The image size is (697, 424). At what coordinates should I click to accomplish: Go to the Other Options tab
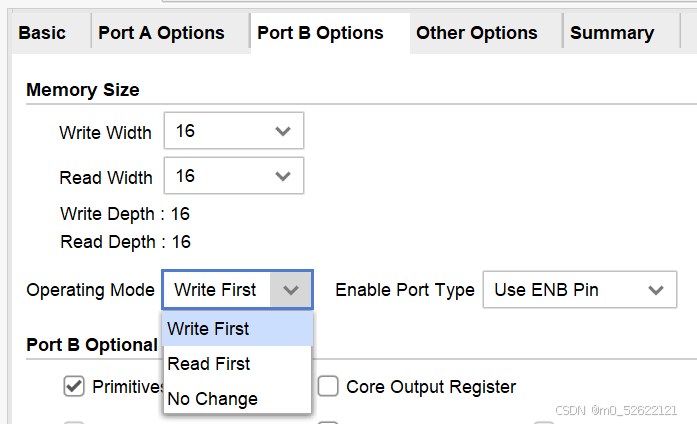click(476, 33)
